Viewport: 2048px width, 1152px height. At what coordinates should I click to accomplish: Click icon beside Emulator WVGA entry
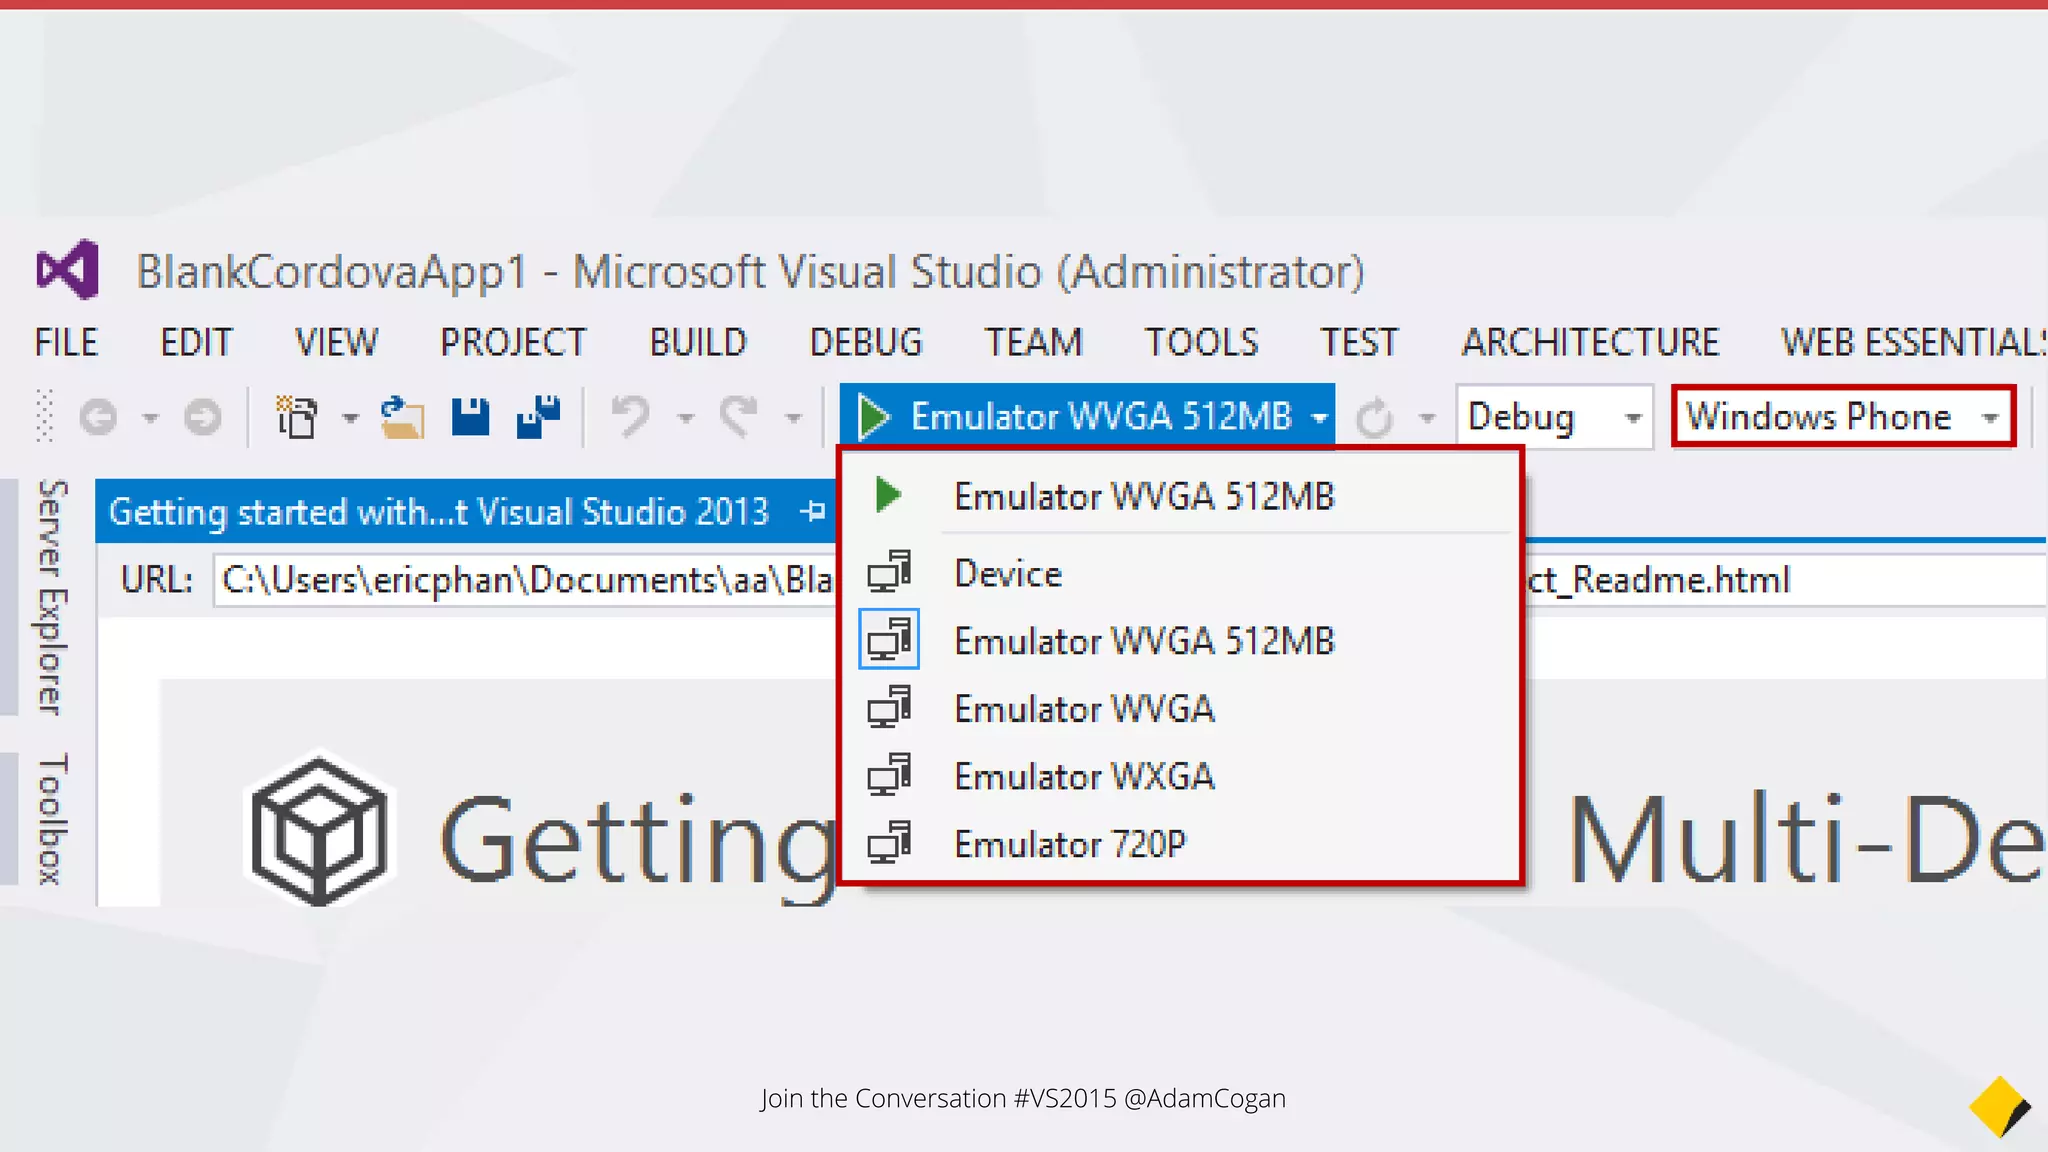point(889,708)
